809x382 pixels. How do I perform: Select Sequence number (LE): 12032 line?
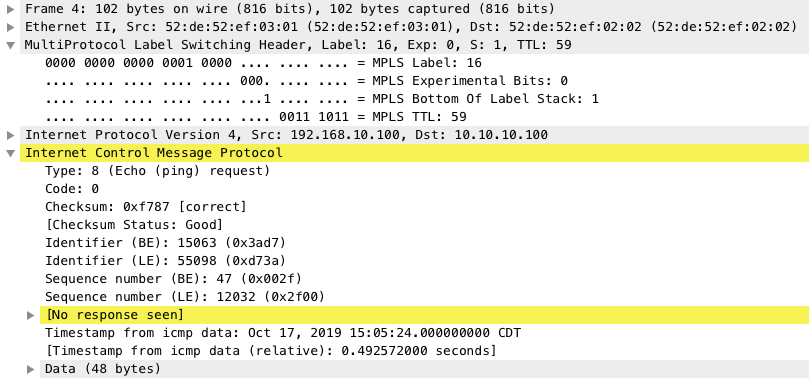185,297
